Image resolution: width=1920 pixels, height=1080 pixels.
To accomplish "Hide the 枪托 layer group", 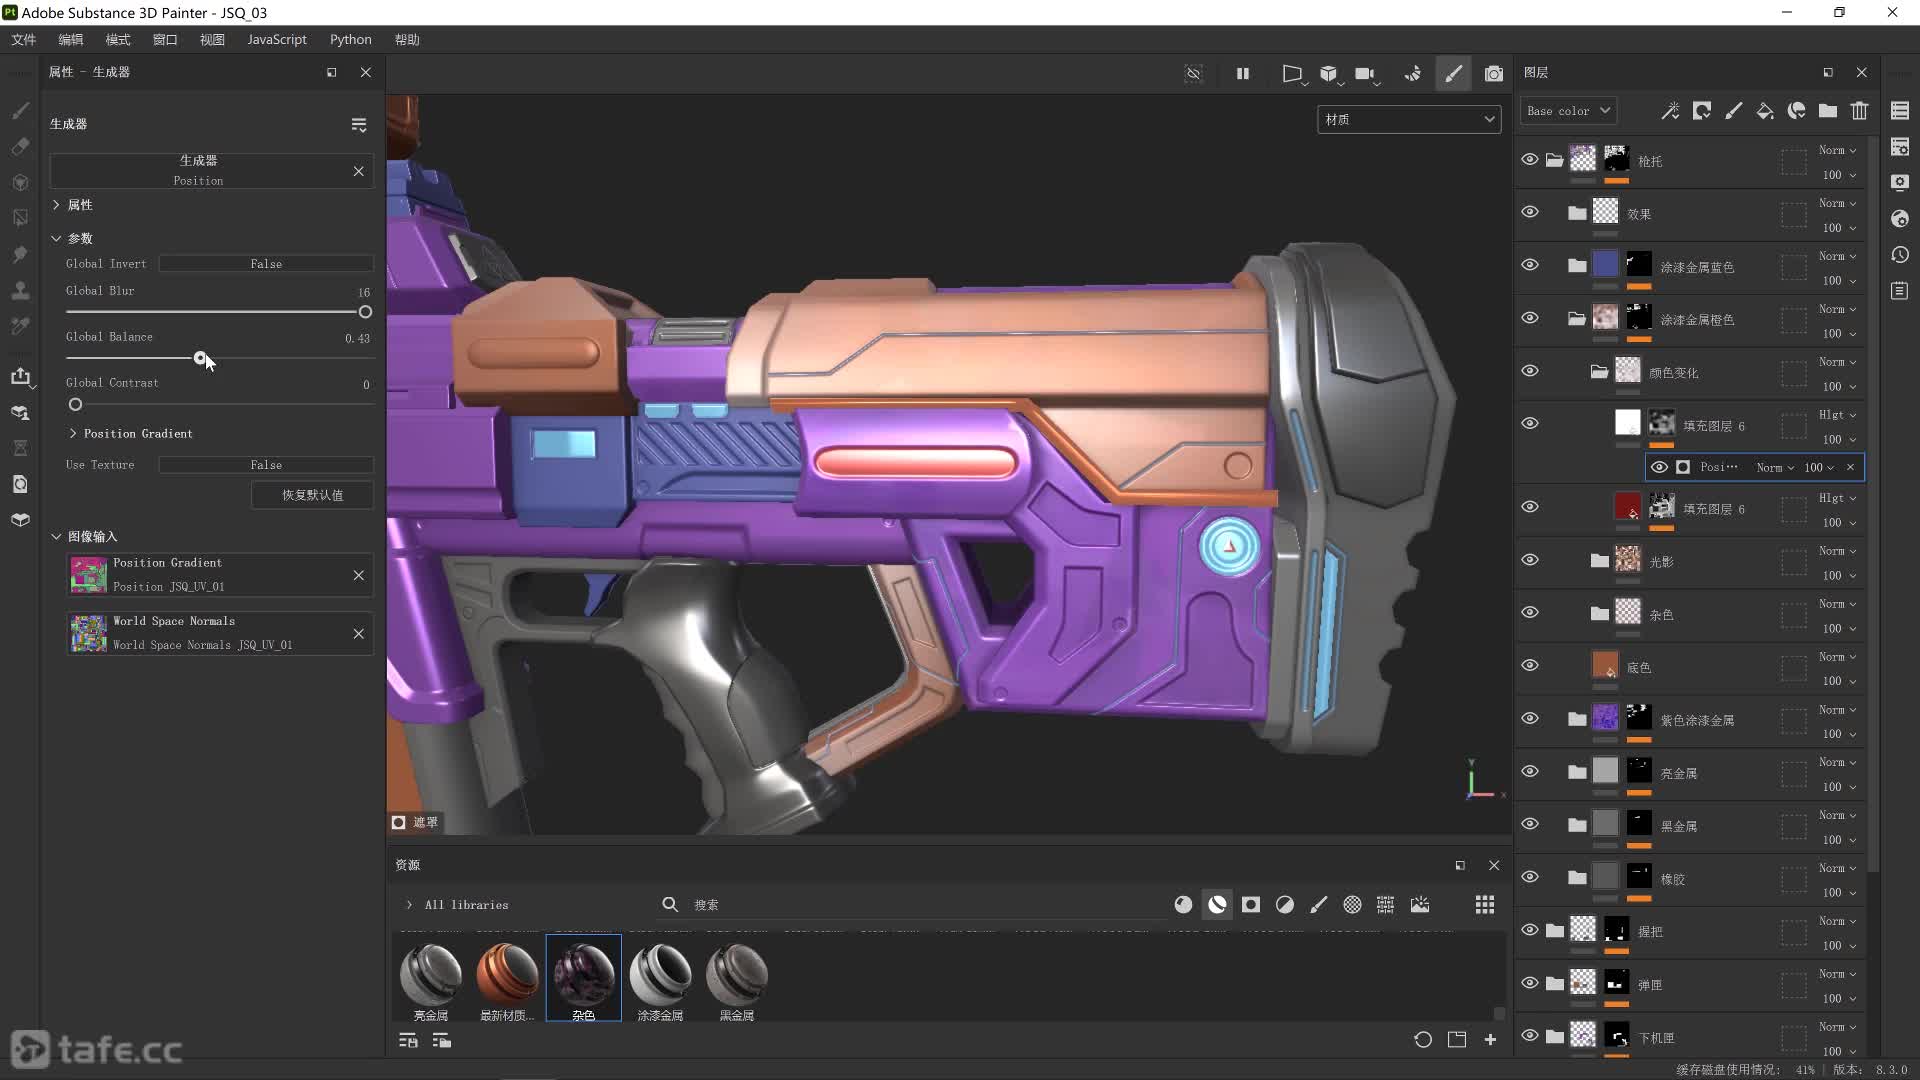I will pyautogui.click(x=1530, y=160).
